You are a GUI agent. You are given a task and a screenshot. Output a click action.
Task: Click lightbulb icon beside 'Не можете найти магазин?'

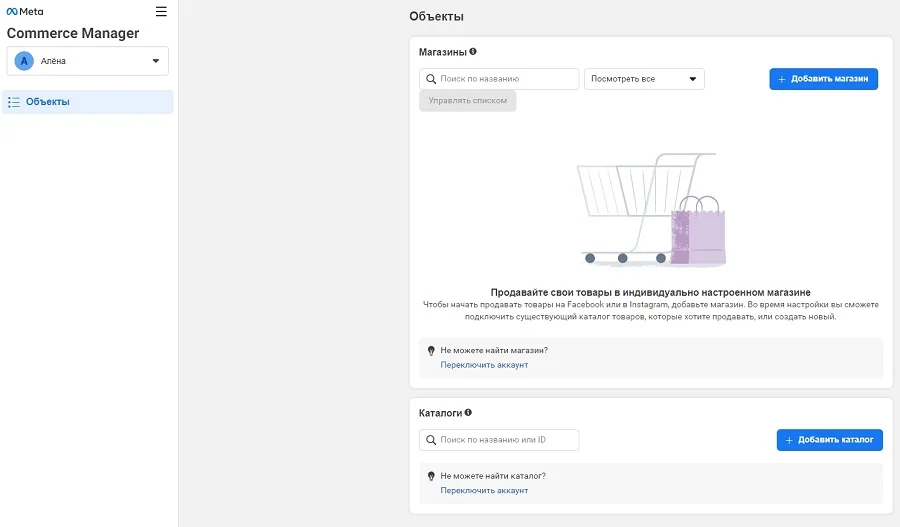pyautogui.click(x=432, y=351)
